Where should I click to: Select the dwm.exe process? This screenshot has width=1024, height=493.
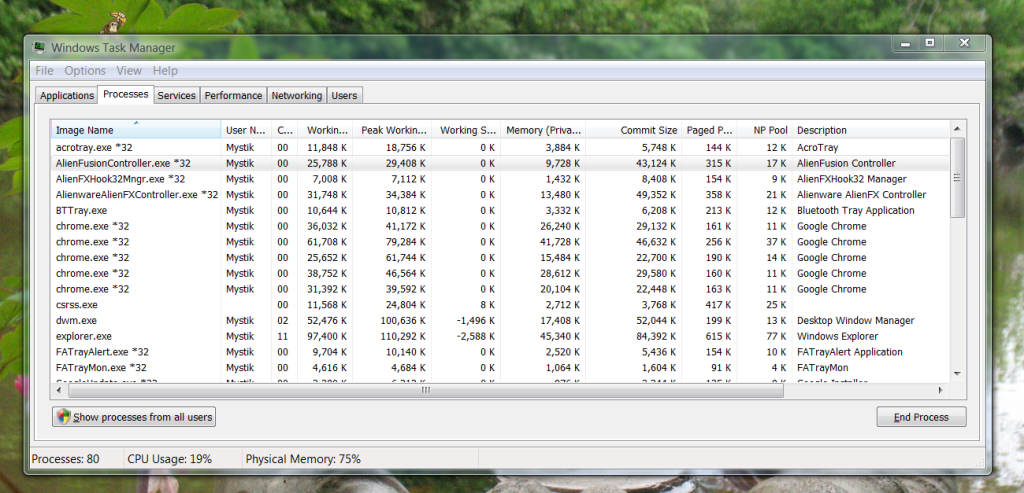click(x=500, y=321)
